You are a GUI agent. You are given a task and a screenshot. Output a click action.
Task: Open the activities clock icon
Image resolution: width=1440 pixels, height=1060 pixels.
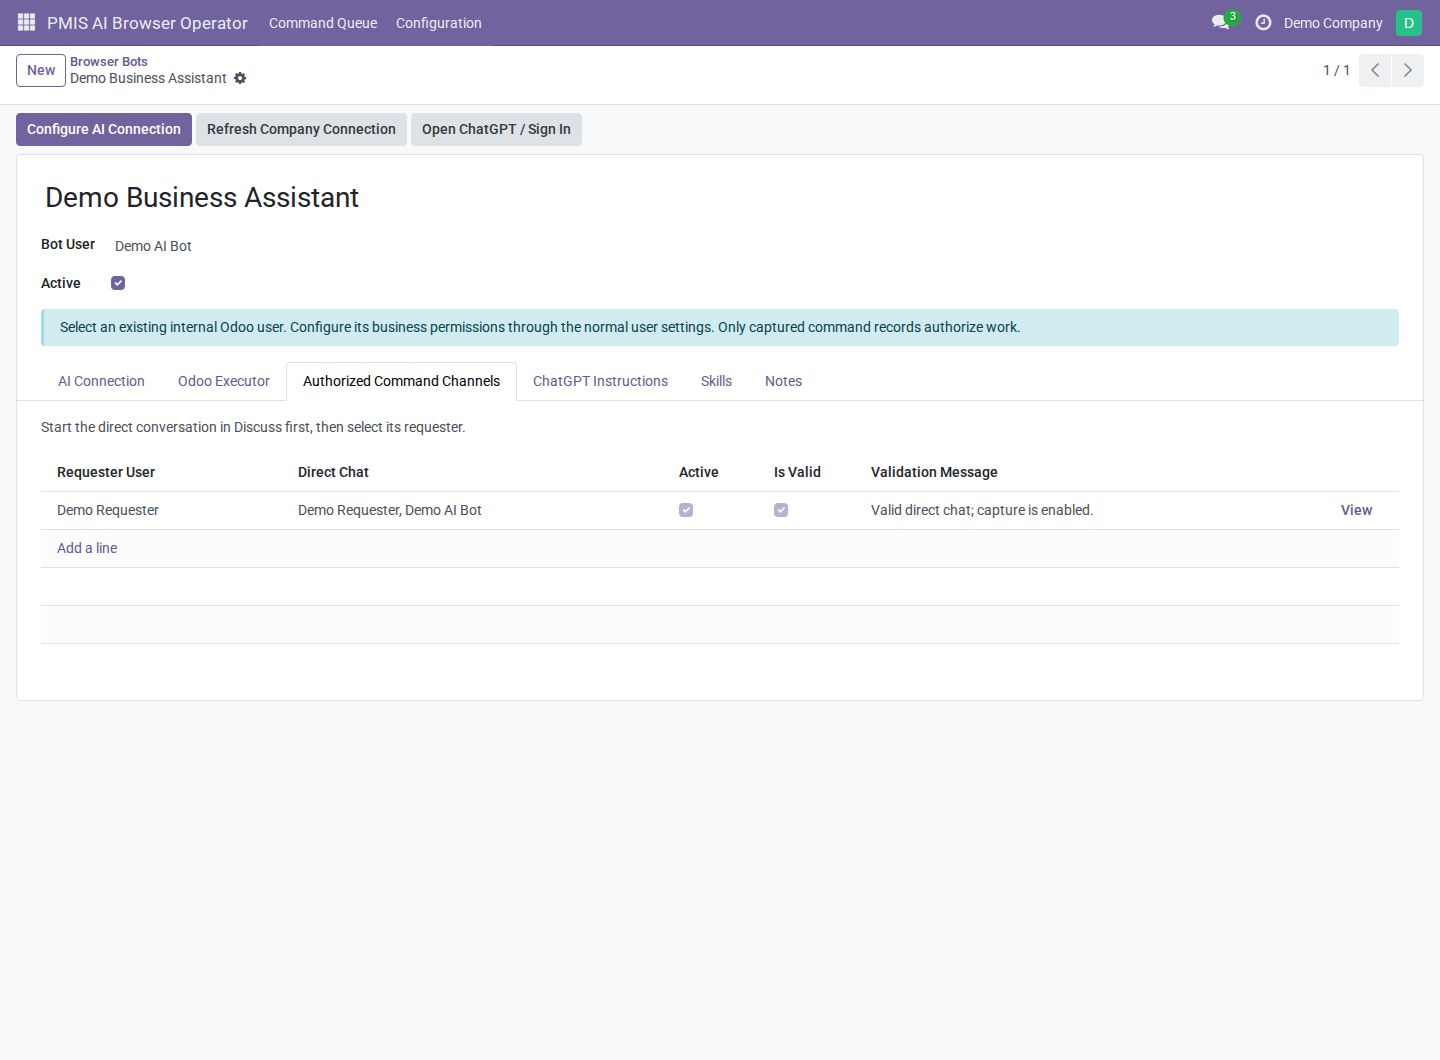coord(1263,22)
